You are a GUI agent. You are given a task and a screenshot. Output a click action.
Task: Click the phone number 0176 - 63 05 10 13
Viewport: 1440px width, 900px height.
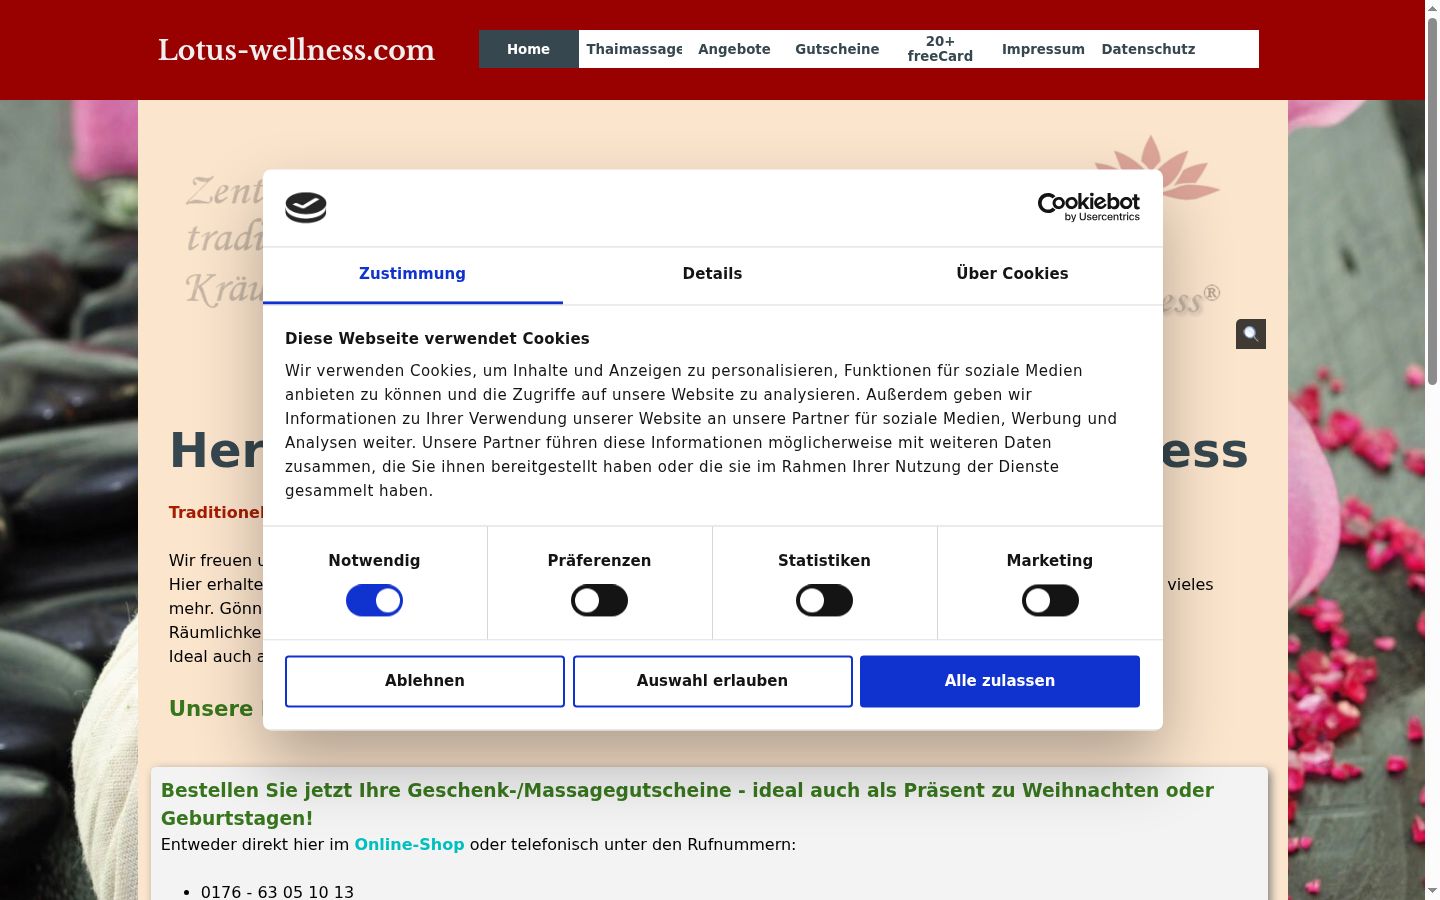coord(277,892)
